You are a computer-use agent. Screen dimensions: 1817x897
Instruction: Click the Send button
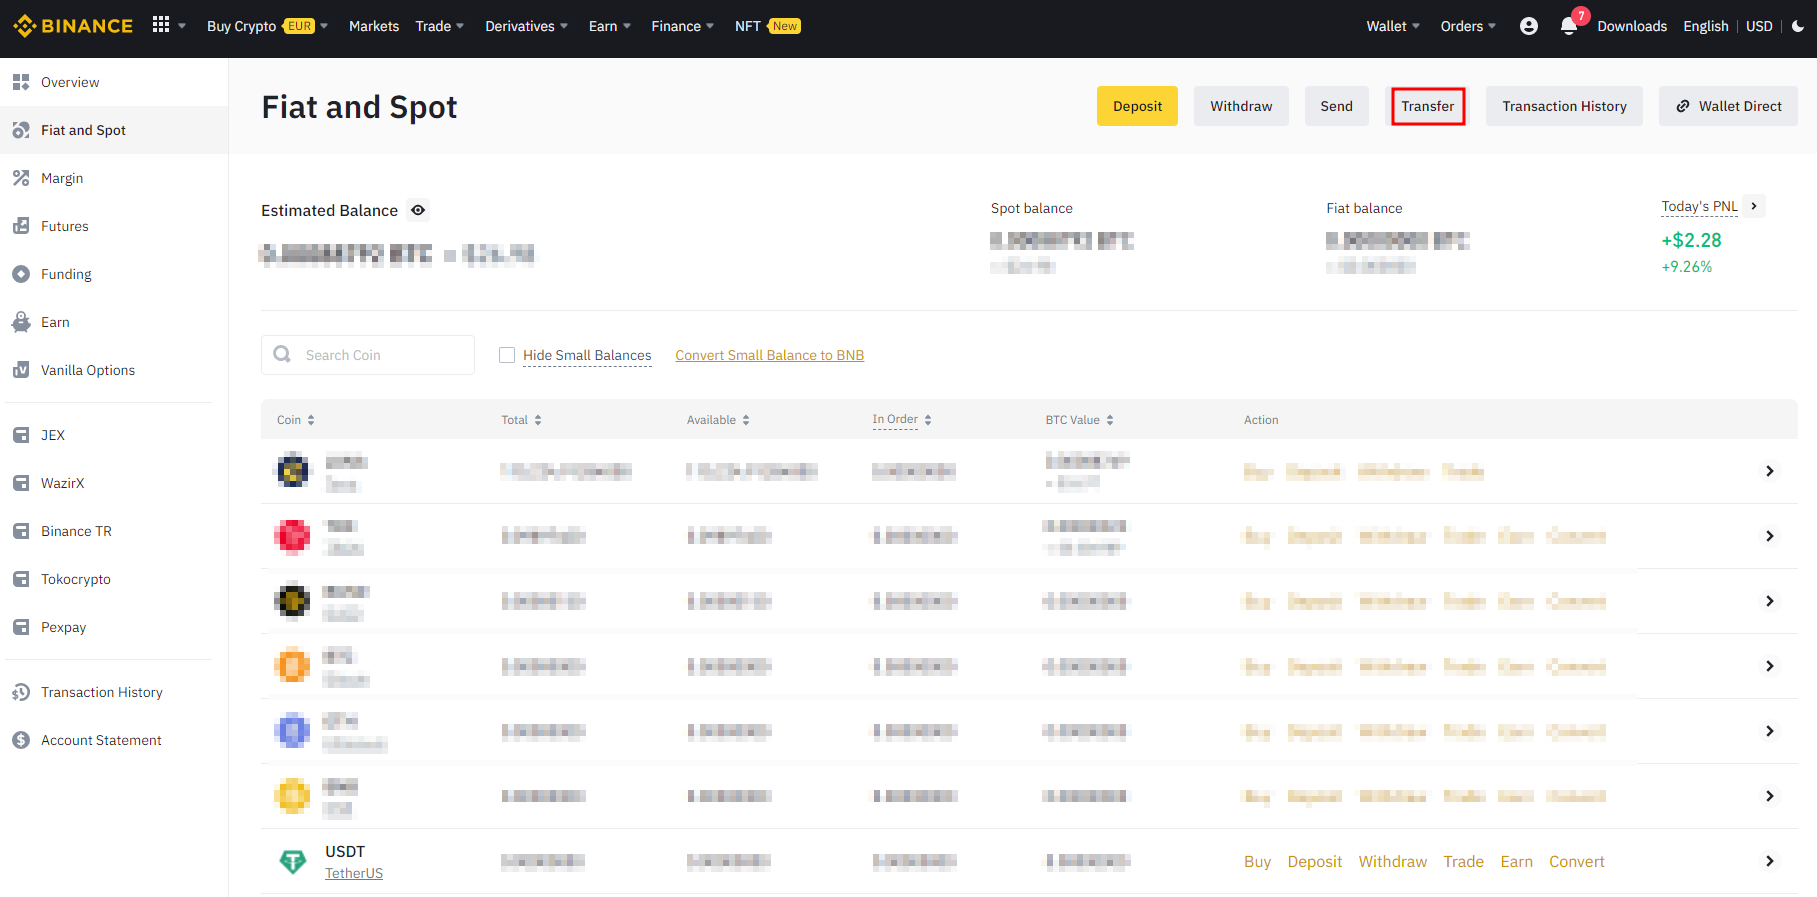click(x=1336, y=106)
